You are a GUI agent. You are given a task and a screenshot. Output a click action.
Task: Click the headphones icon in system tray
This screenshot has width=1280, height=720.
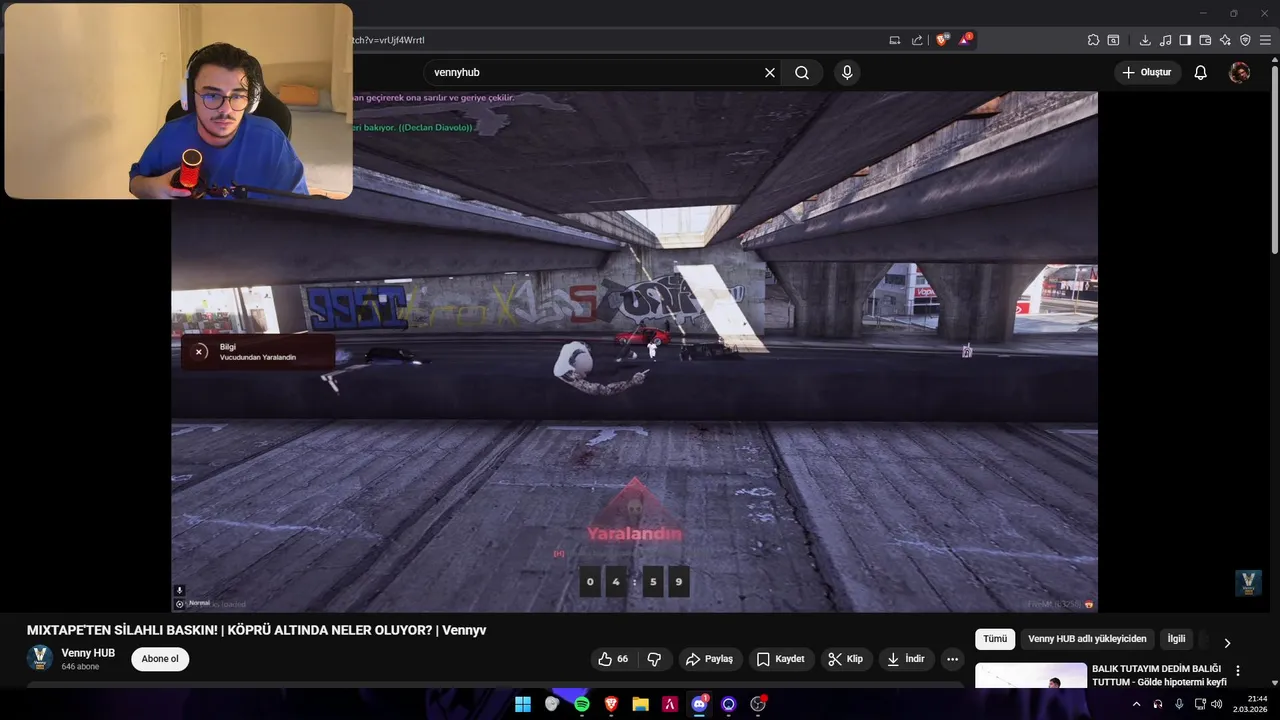pos(1158,704)
